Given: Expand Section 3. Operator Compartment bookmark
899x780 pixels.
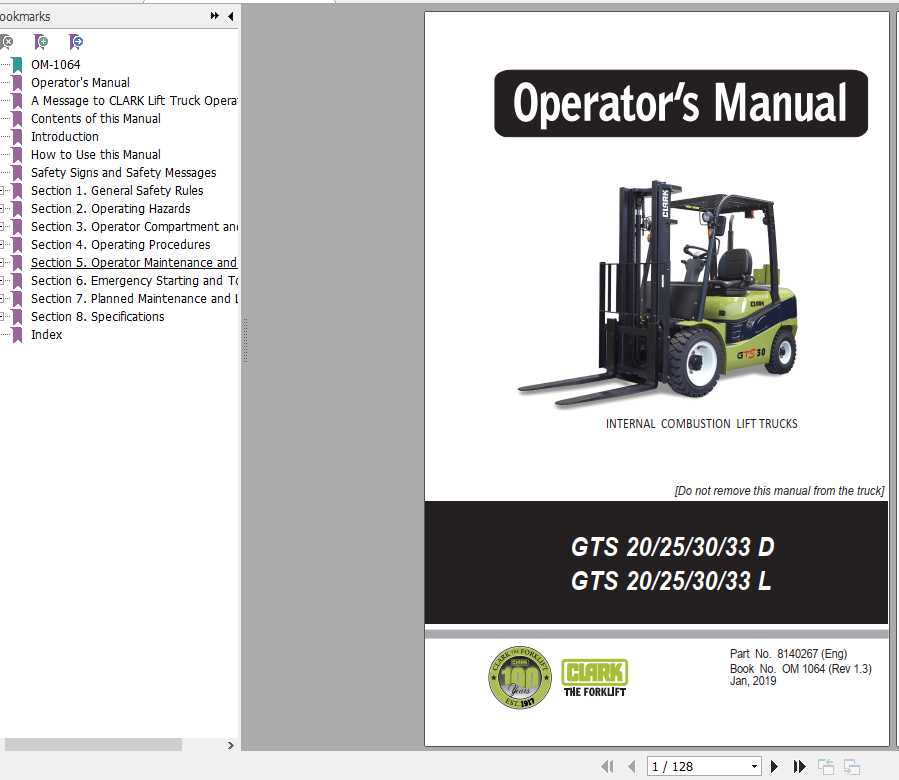Looking at the screenshot, I should tap(2, 227).
